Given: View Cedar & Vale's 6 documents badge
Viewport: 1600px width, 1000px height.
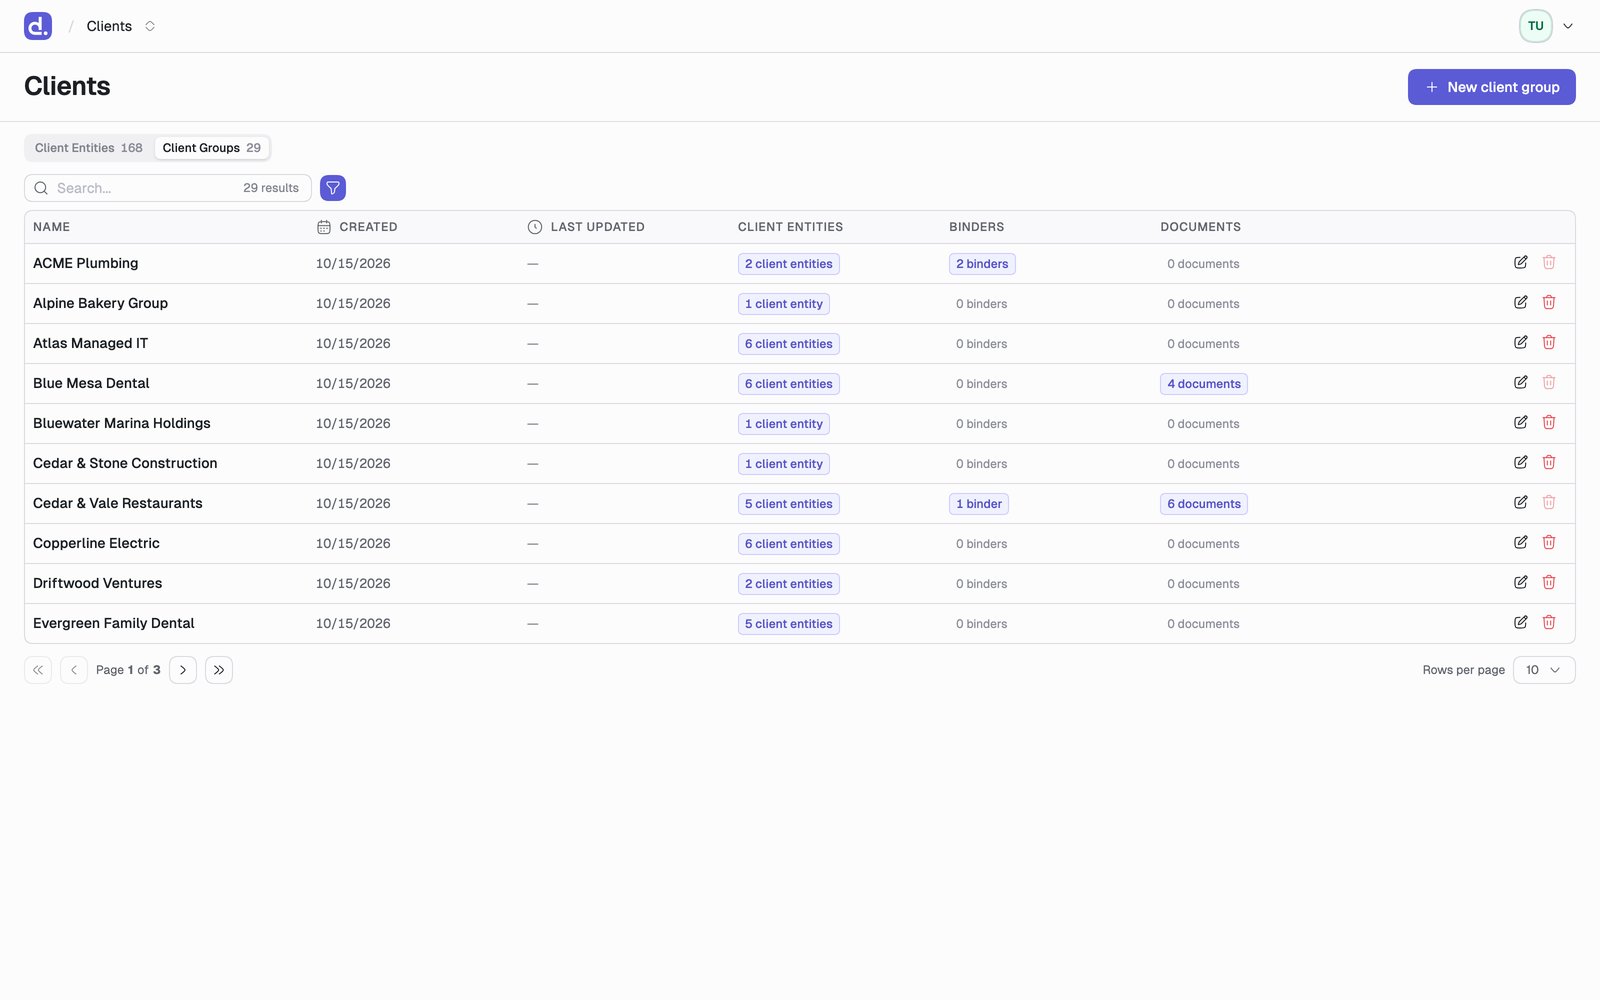Looking at the screenshot, I should pyautogui.click(x=1204, y=504).
